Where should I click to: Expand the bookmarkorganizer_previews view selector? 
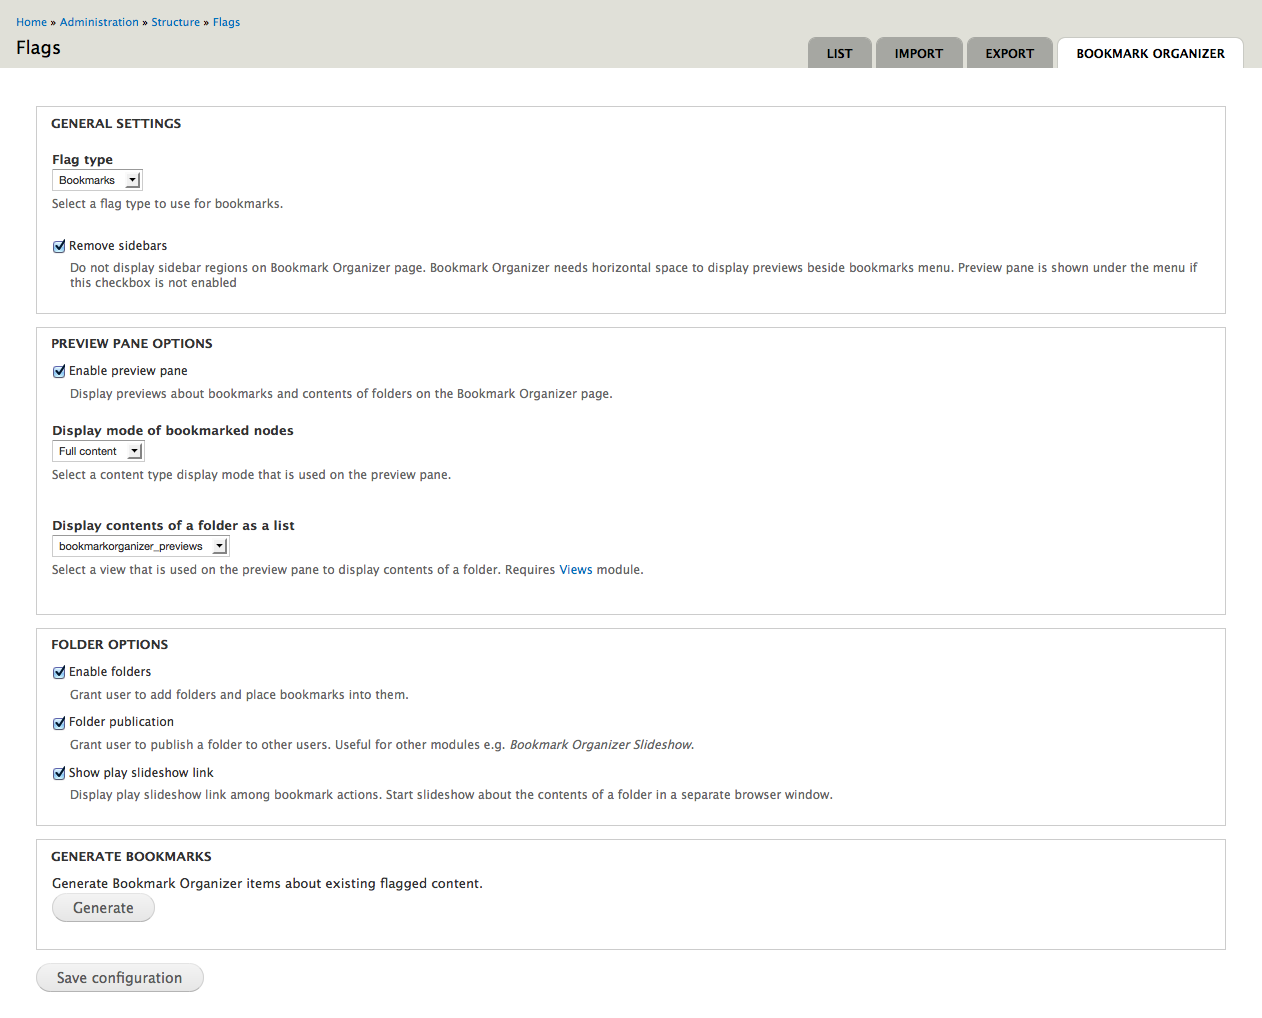pyautogui.click(x=140, y=545)
